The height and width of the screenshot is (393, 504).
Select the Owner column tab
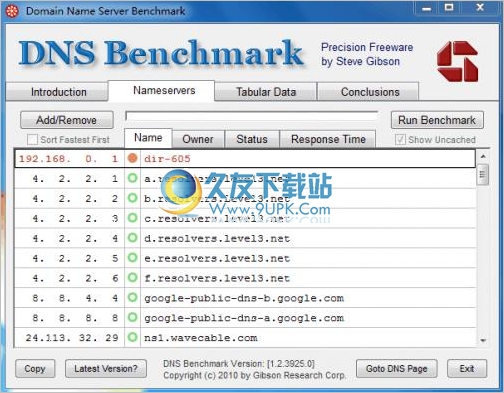click(x=198, y=139)
